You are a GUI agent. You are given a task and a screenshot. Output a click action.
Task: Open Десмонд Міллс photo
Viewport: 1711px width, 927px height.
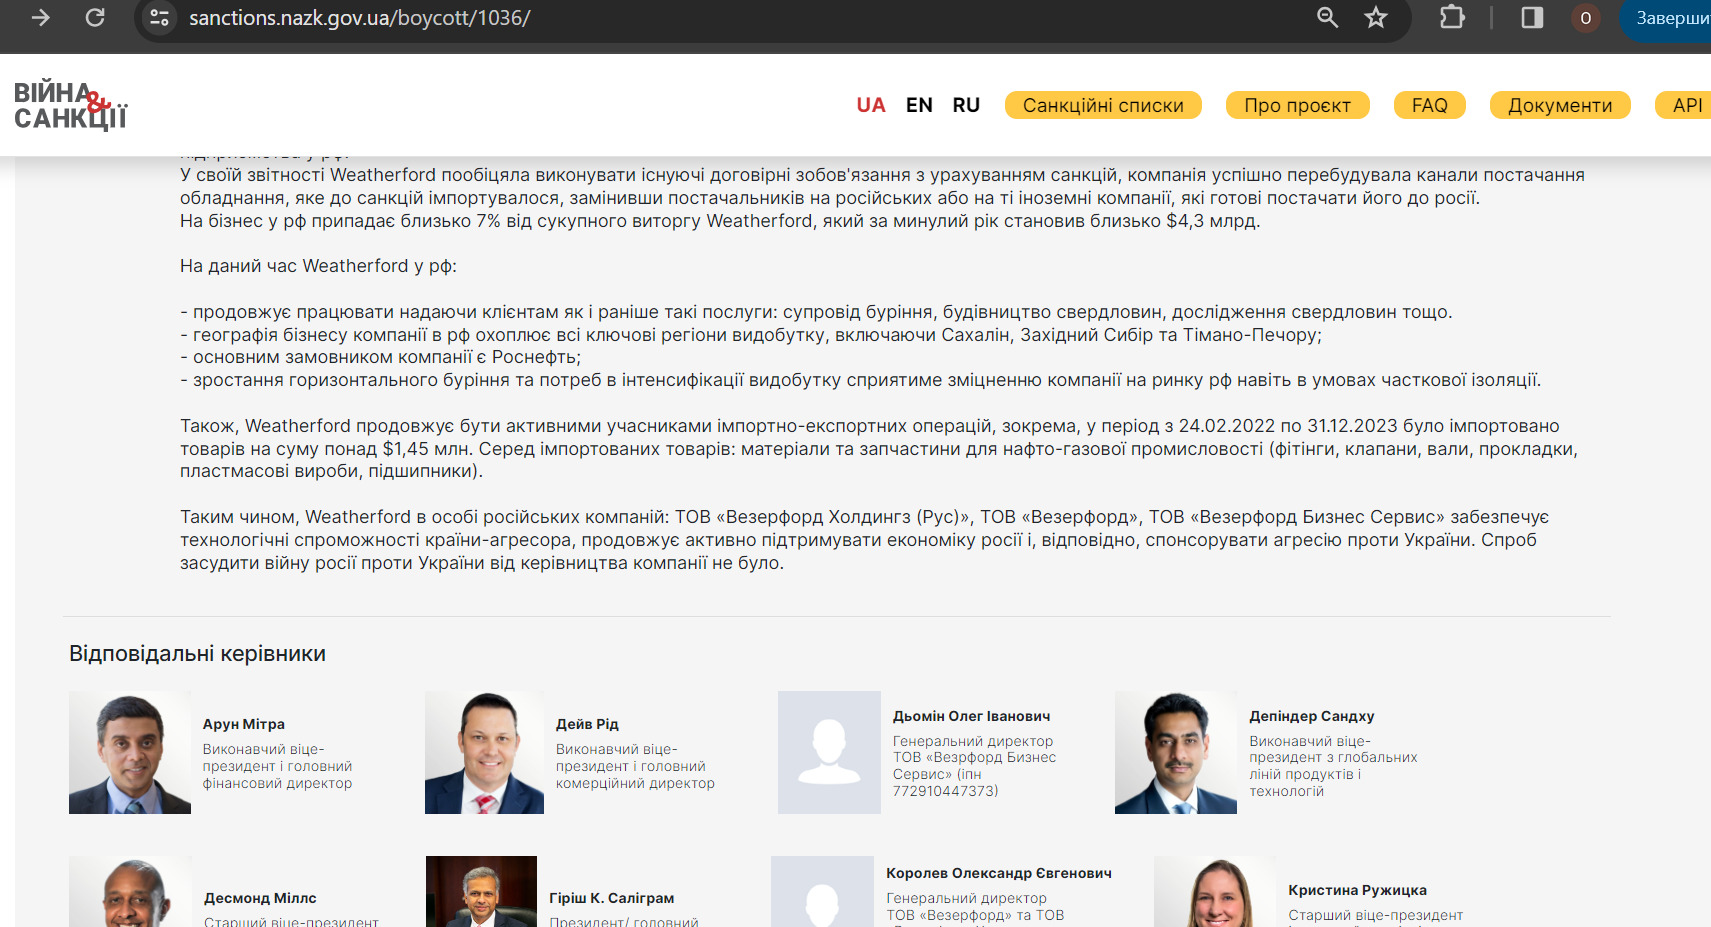(x=131, y=892)
